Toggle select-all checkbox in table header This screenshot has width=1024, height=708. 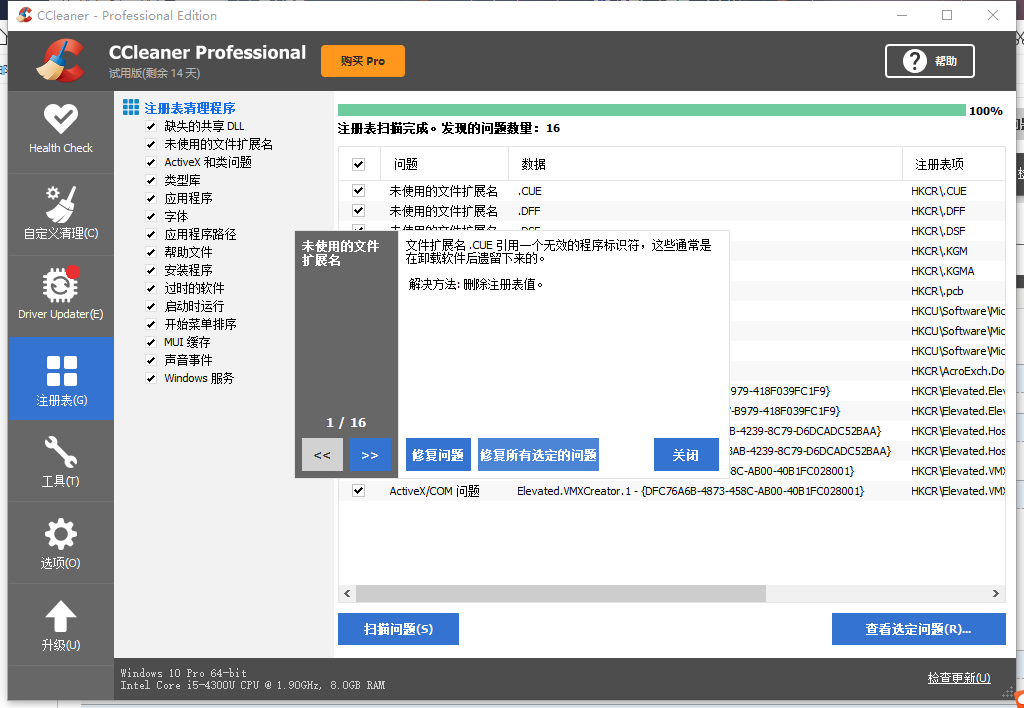click(x=359, y=165)
